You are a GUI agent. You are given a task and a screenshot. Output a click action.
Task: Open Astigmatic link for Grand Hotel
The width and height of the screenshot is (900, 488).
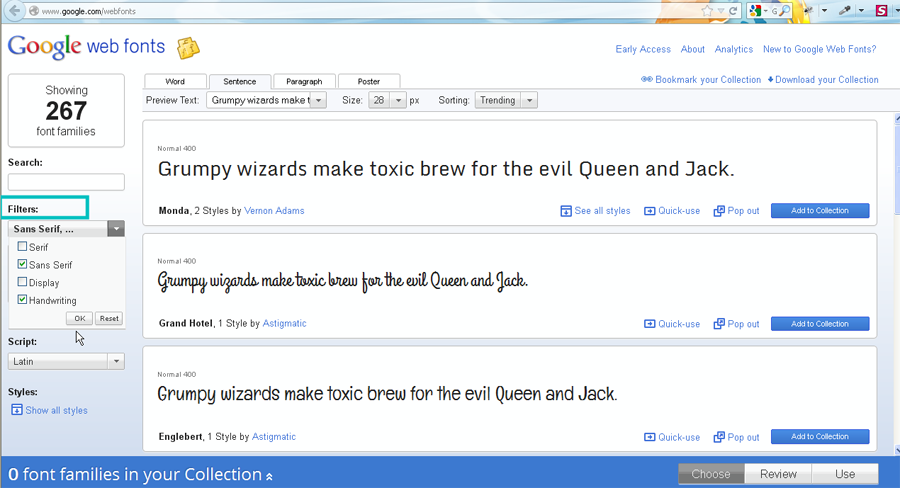[x=284, y=323]
